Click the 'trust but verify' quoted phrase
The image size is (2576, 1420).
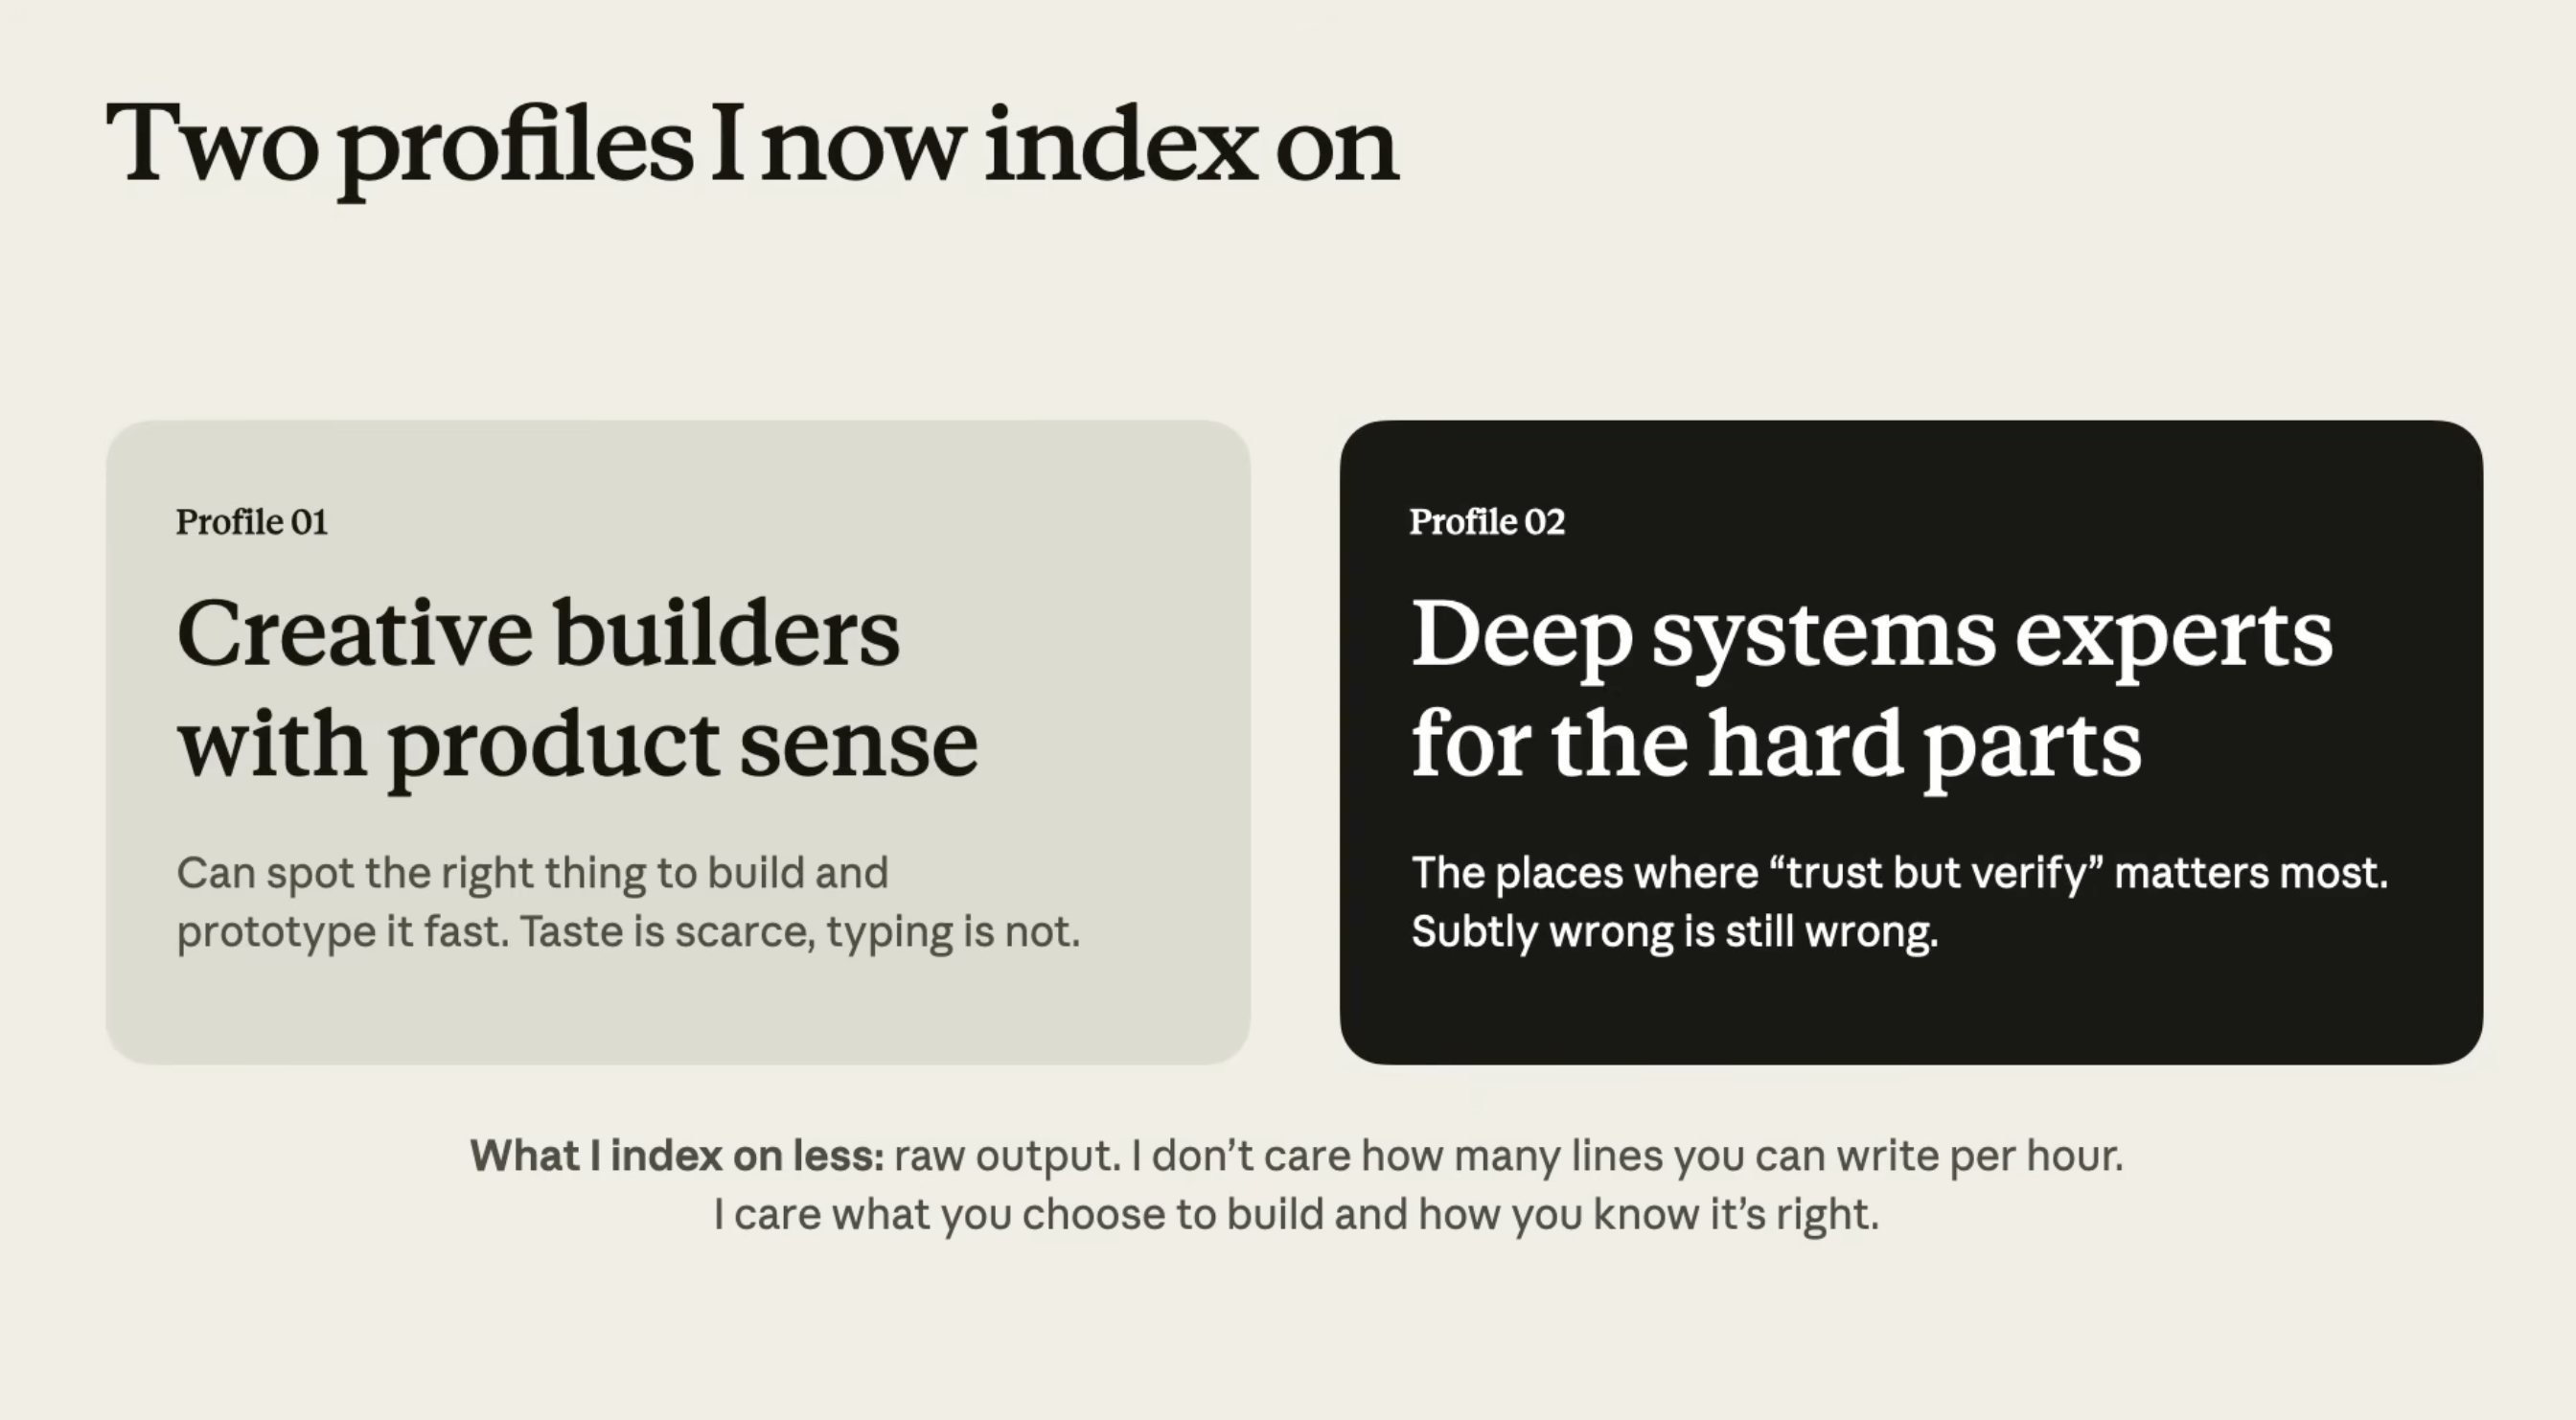1936,873
